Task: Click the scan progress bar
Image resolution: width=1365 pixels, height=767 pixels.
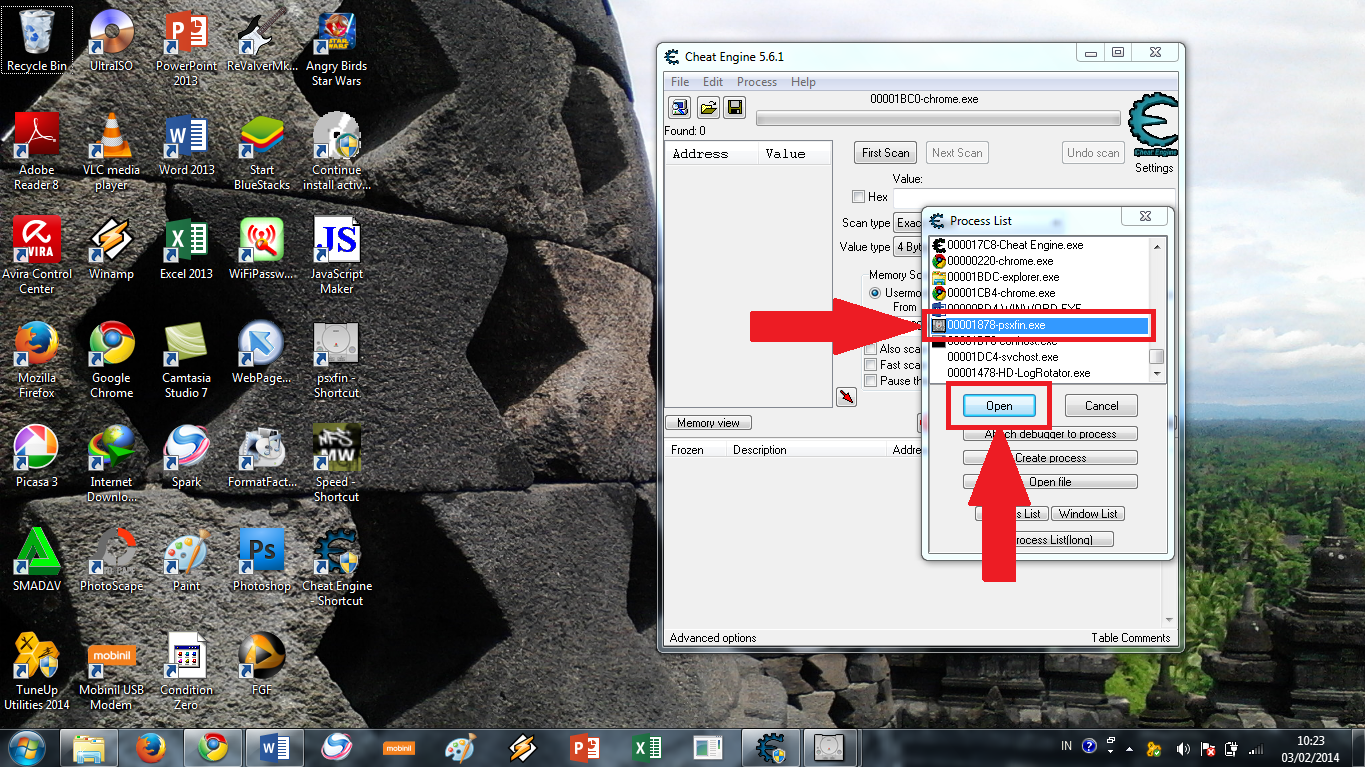Action: (x=938, y=119)
